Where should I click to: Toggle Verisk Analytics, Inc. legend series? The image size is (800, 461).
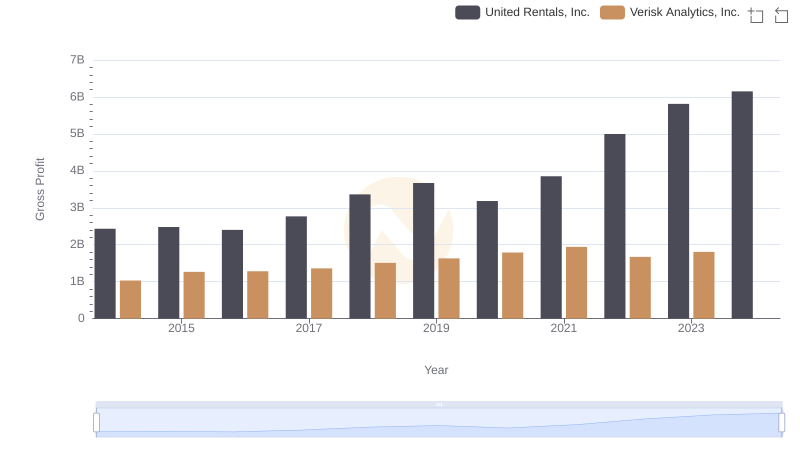[x=669, y=12]
